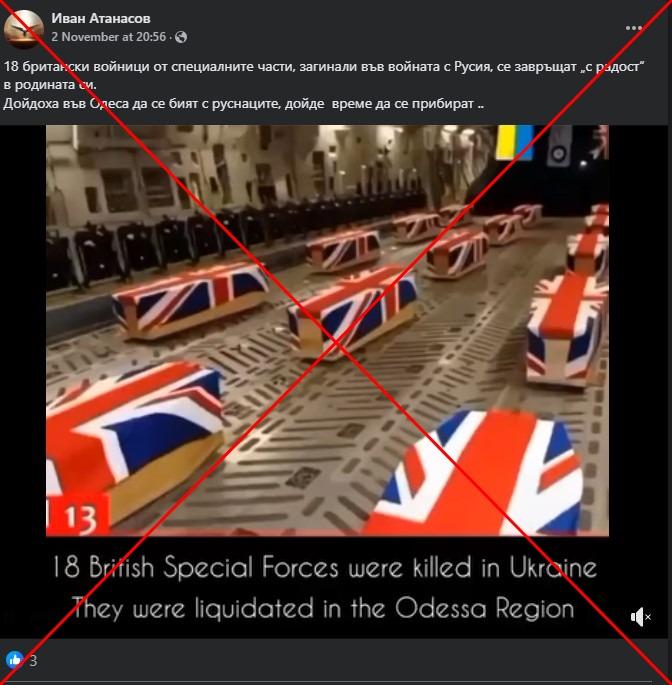
Task: Click the Ukrainian flag hanging in the video
Action: pos(516,142)
